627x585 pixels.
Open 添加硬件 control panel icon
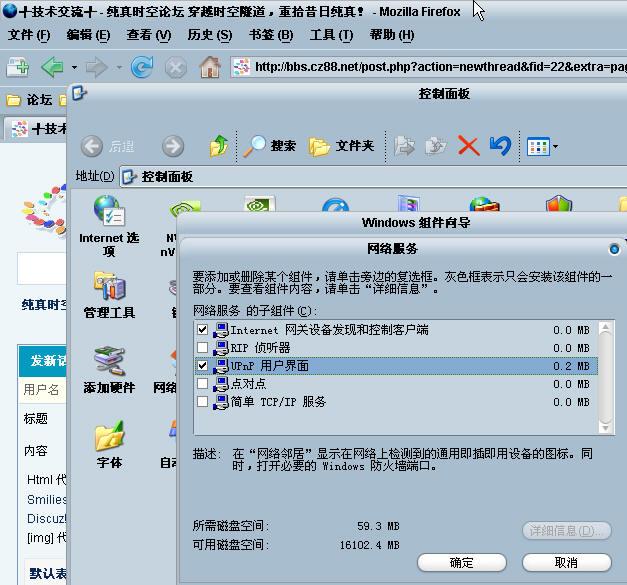[x=109, y=369]
